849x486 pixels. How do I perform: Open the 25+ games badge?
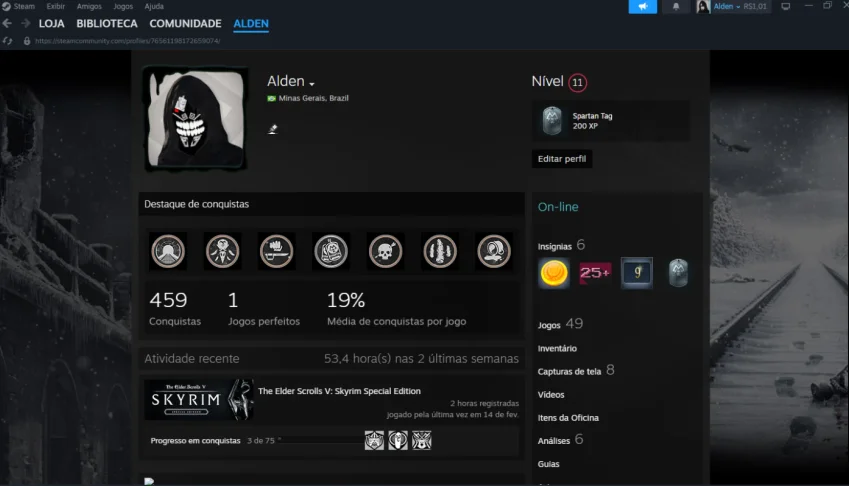[595, 273]
